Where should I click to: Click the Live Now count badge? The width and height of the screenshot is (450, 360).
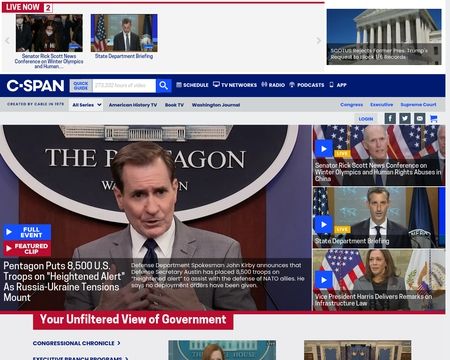pos(48,8)
